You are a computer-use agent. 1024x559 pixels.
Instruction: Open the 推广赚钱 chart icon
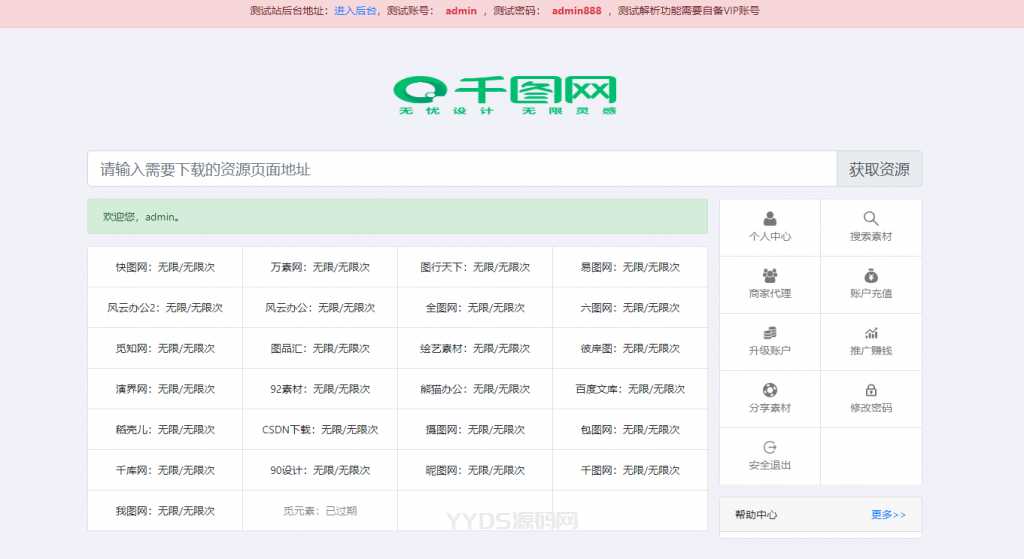871,333
